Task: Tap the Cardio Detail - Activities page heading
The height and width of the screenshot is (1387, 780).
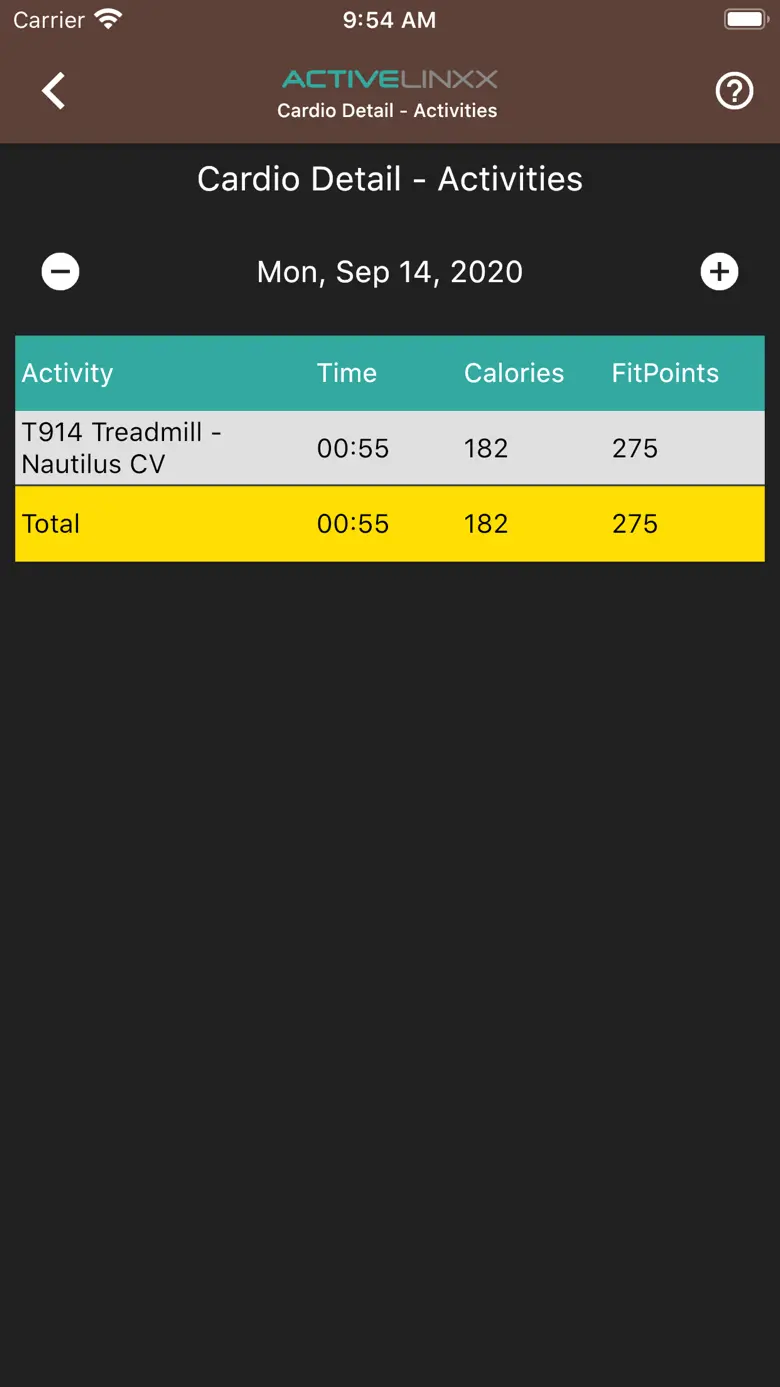Action: coord(389,179)
